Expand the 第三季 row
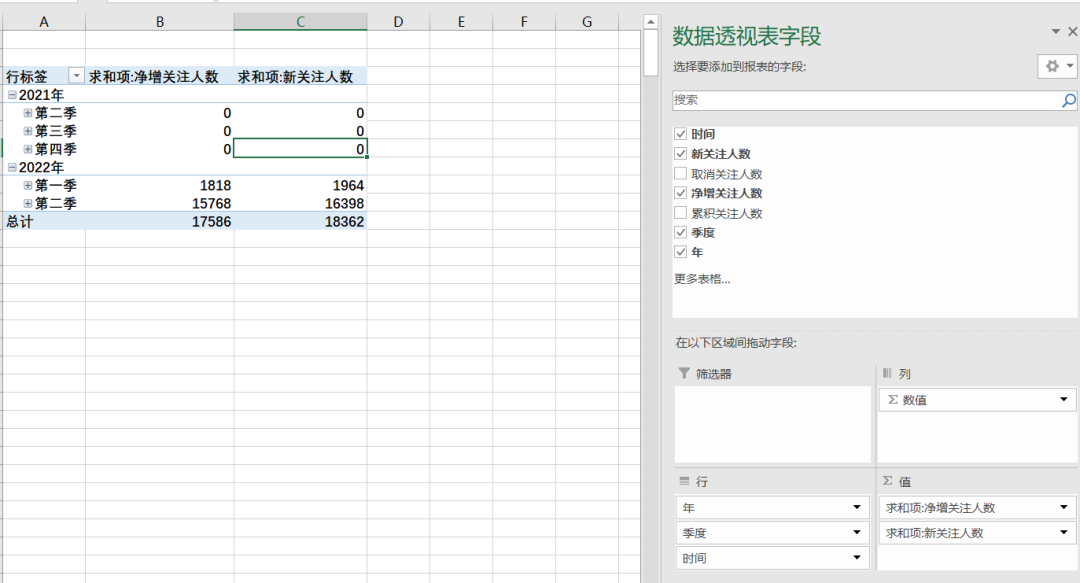 (x=28, y=131)
